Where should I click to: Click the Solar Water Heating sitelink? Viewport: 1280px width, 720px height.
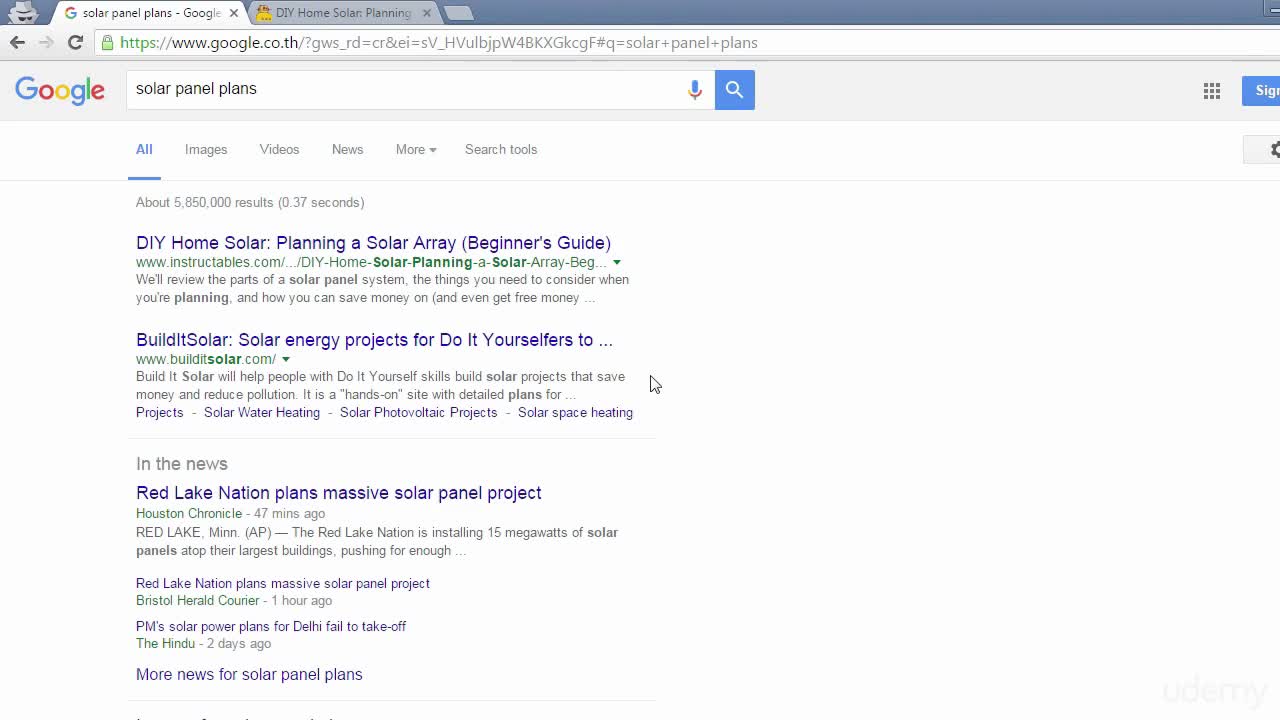pyautogui.click(x=262, y=412)
